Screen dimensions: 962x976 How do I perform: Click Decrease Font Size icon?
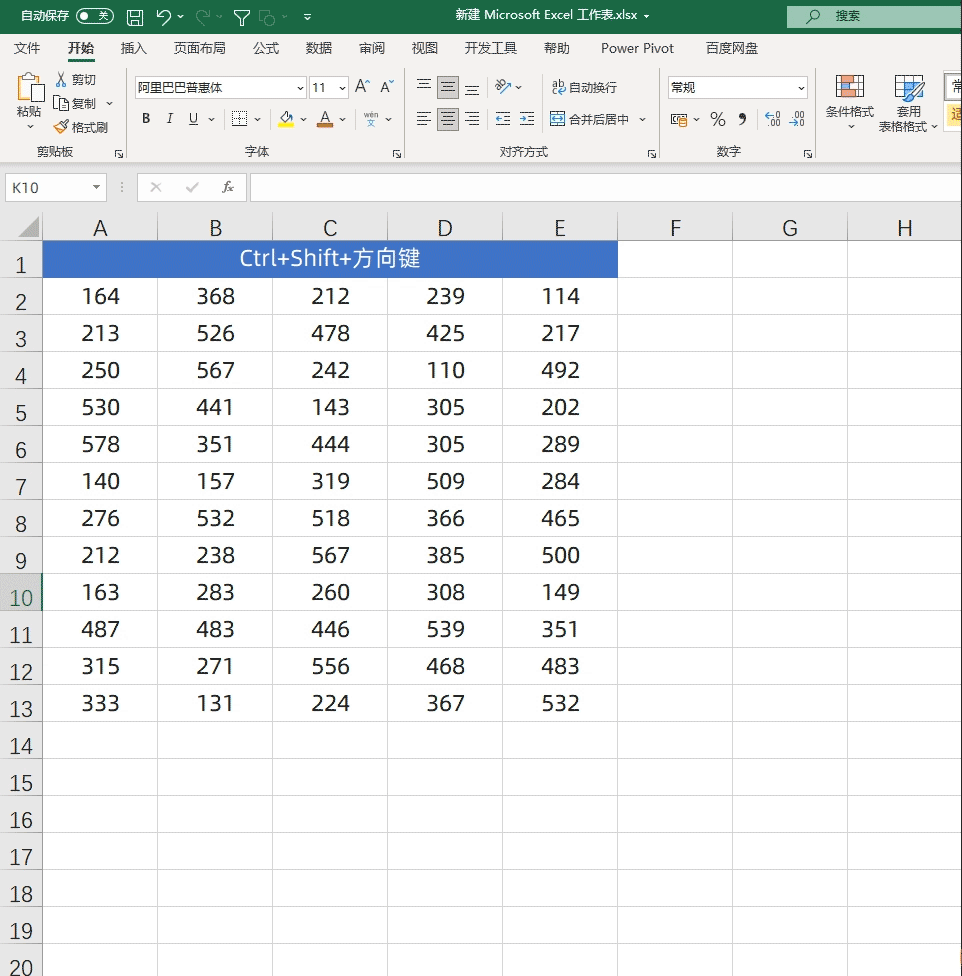click(x=387, y=87)
